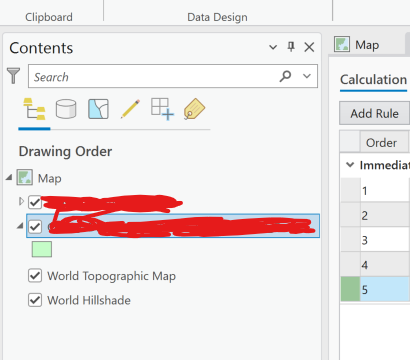Click the light green layer symbol swatch
The width and height of the screenshot is (410, 360).
point(42,249)
